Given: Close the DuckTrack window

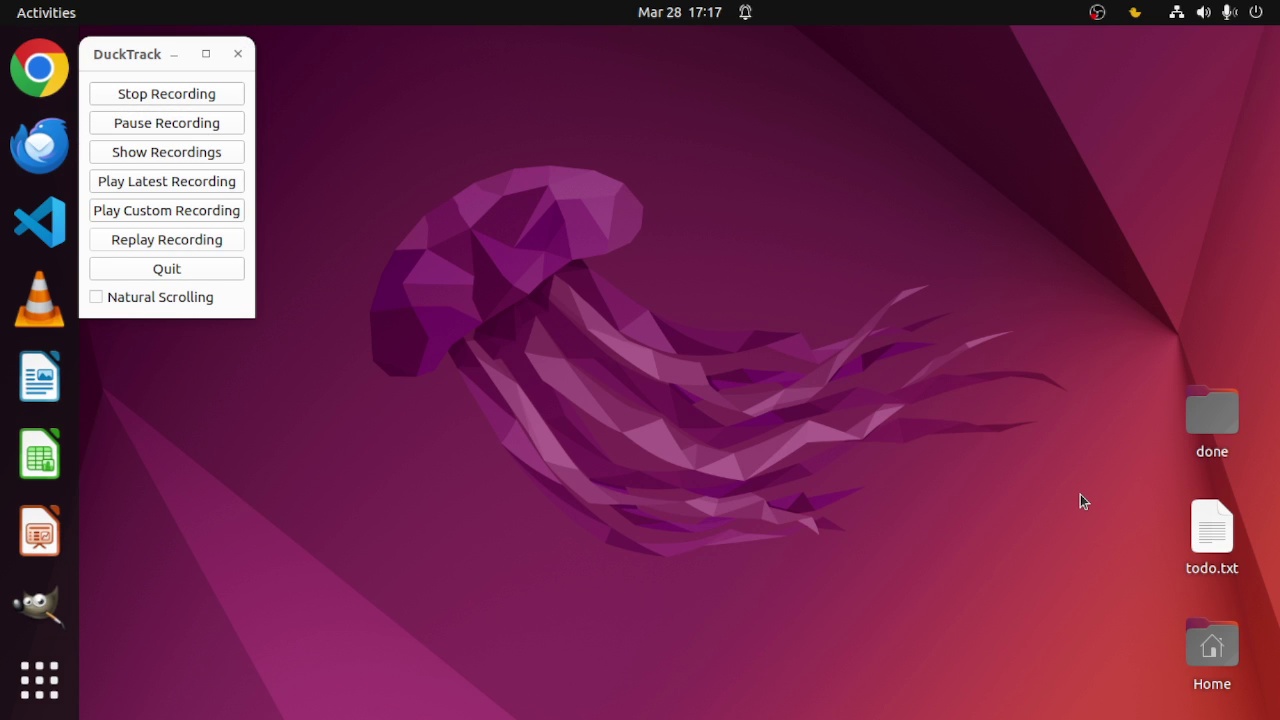Looking at the screenshot, I should coord(238,54).
